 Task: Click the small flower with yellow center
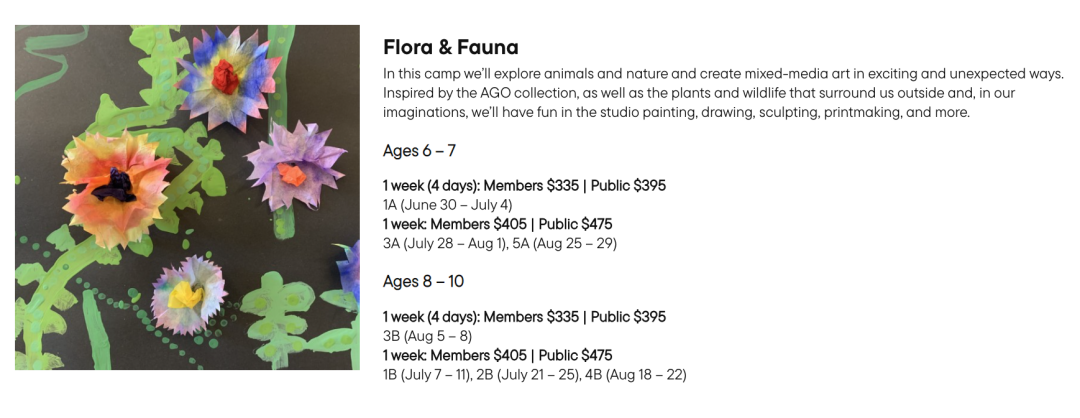(x=188, y=294)
